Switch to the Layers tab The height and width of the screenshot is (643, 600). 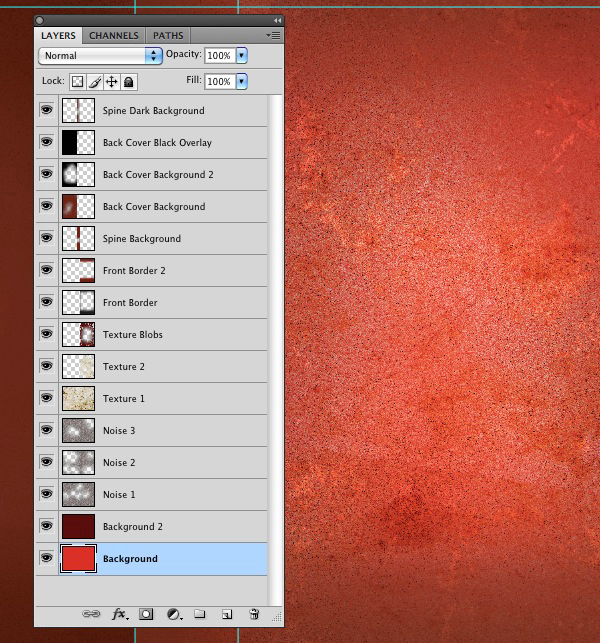coord(58,36)
